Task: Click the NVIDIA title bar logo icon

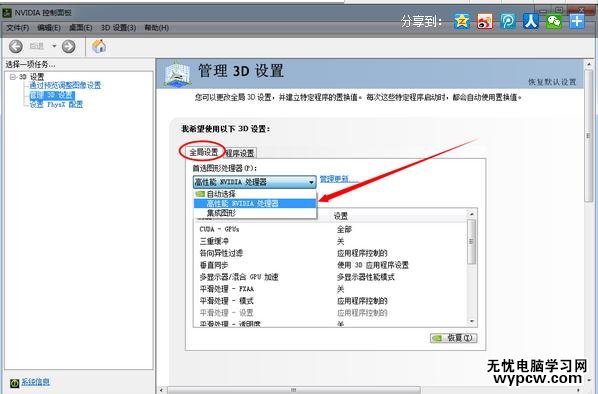Action: pyautogui.click(x=7, y=13)
